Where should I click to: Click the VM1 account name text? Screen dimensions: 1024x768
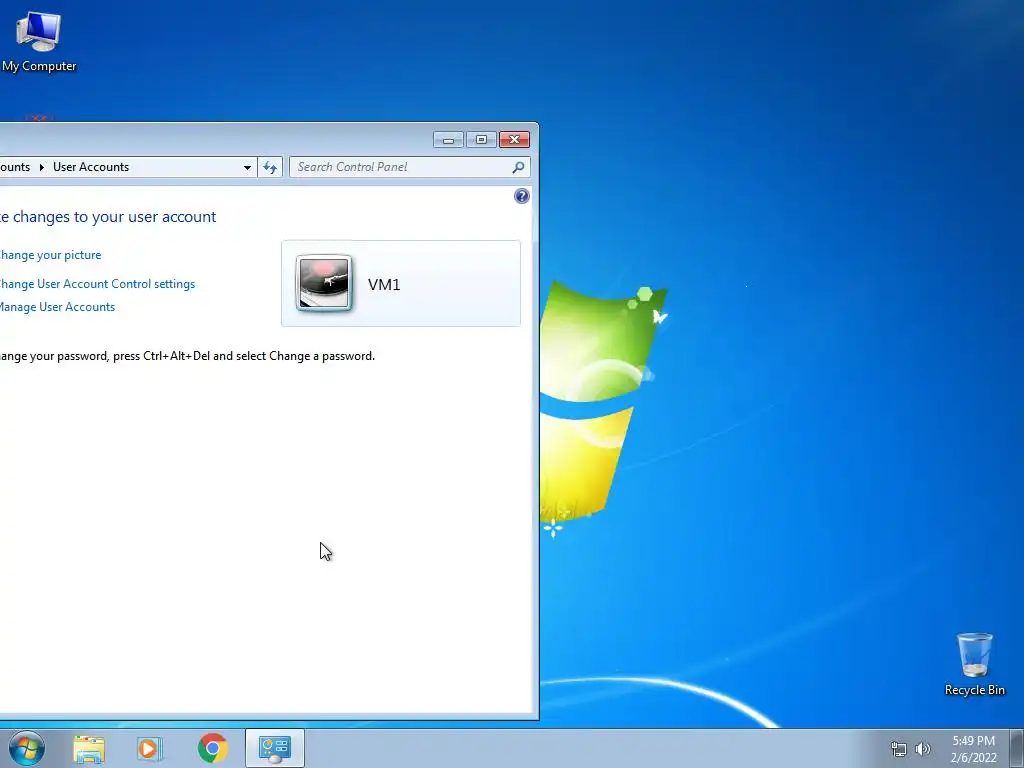pyautogui.click(x=384, y=284)
